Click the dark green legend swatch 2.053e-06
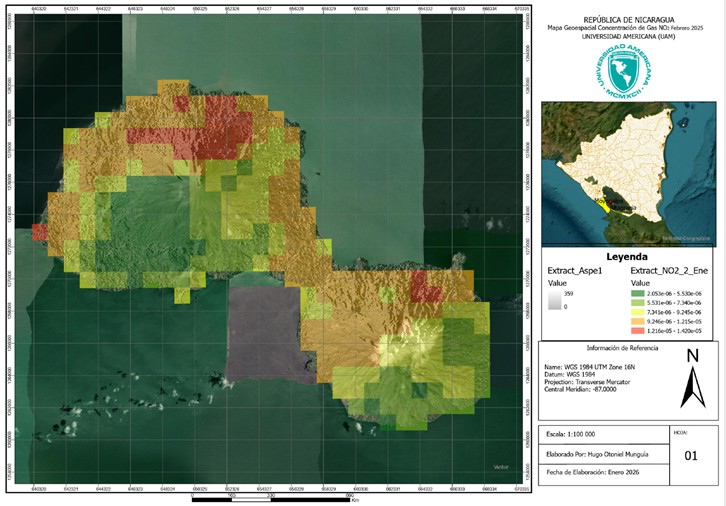 pyautogui.click(x=638, y=294)
